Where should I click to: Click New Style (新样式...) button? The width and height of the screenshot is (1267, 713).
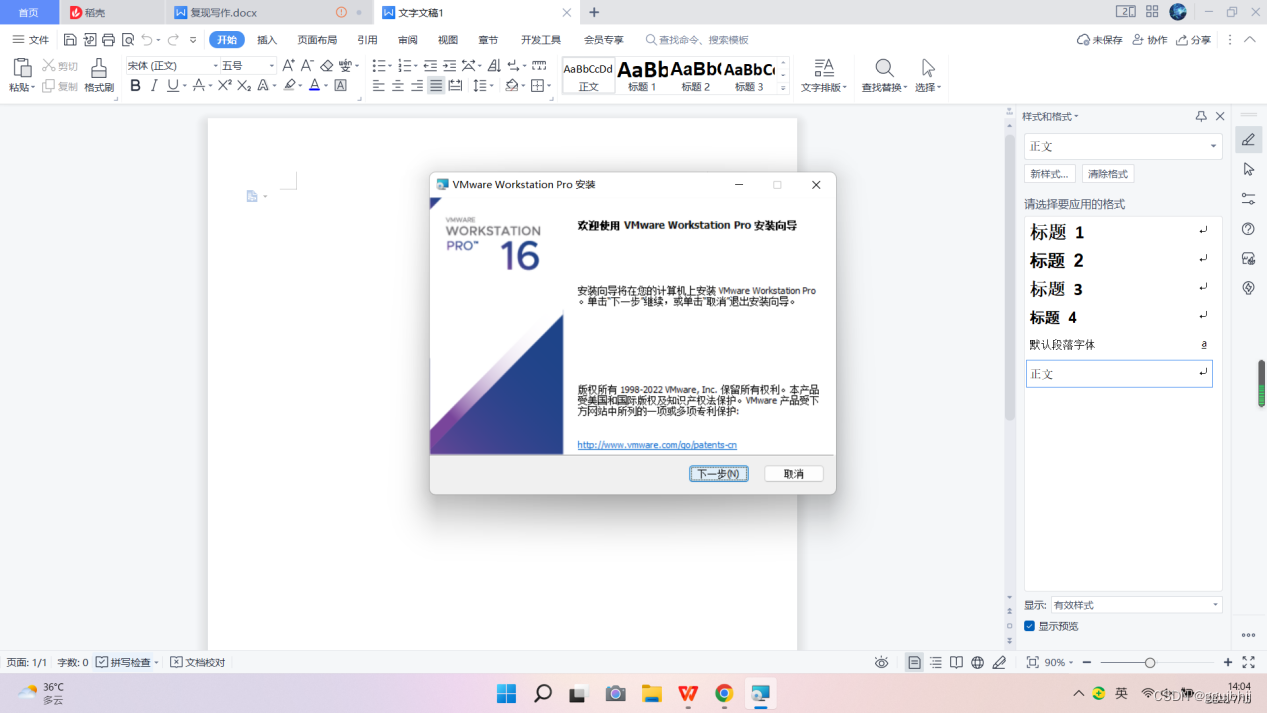(x=1050, y=174)
